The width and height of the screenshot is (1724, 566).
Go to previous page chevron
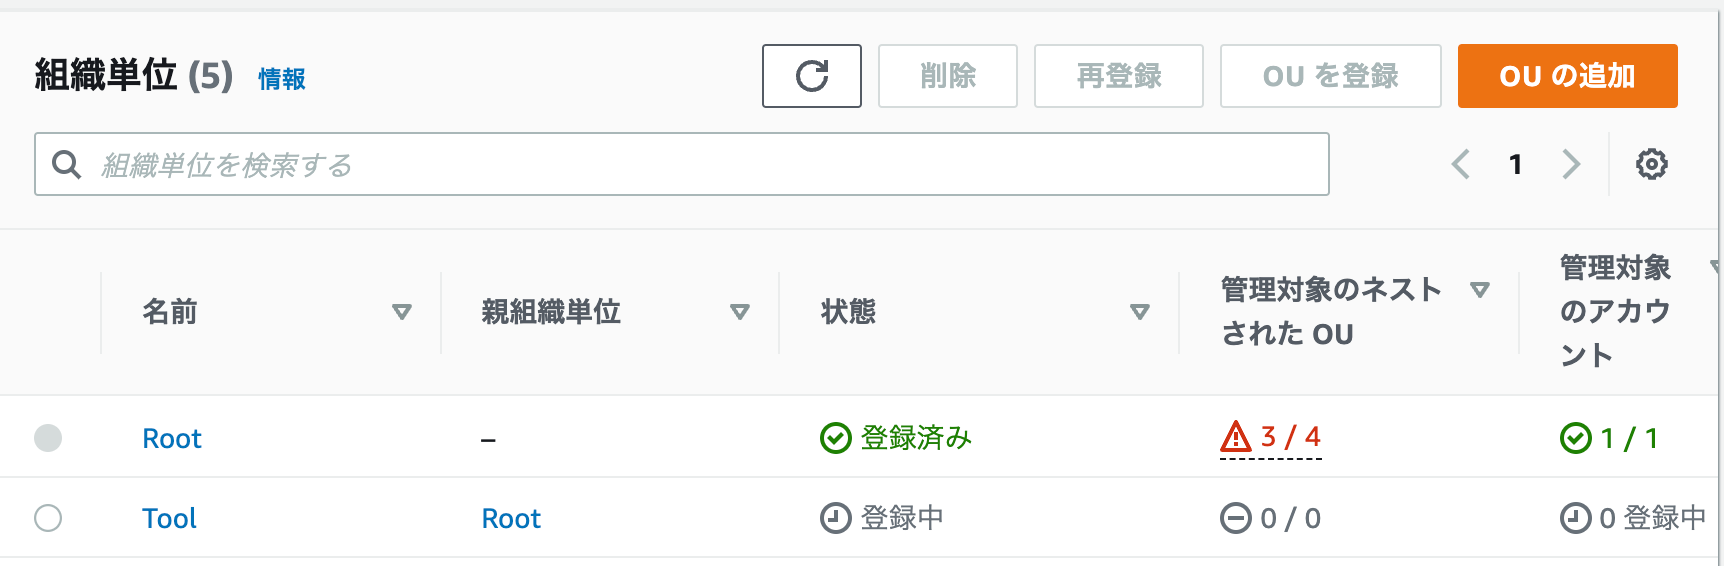tap(1461, 164)
